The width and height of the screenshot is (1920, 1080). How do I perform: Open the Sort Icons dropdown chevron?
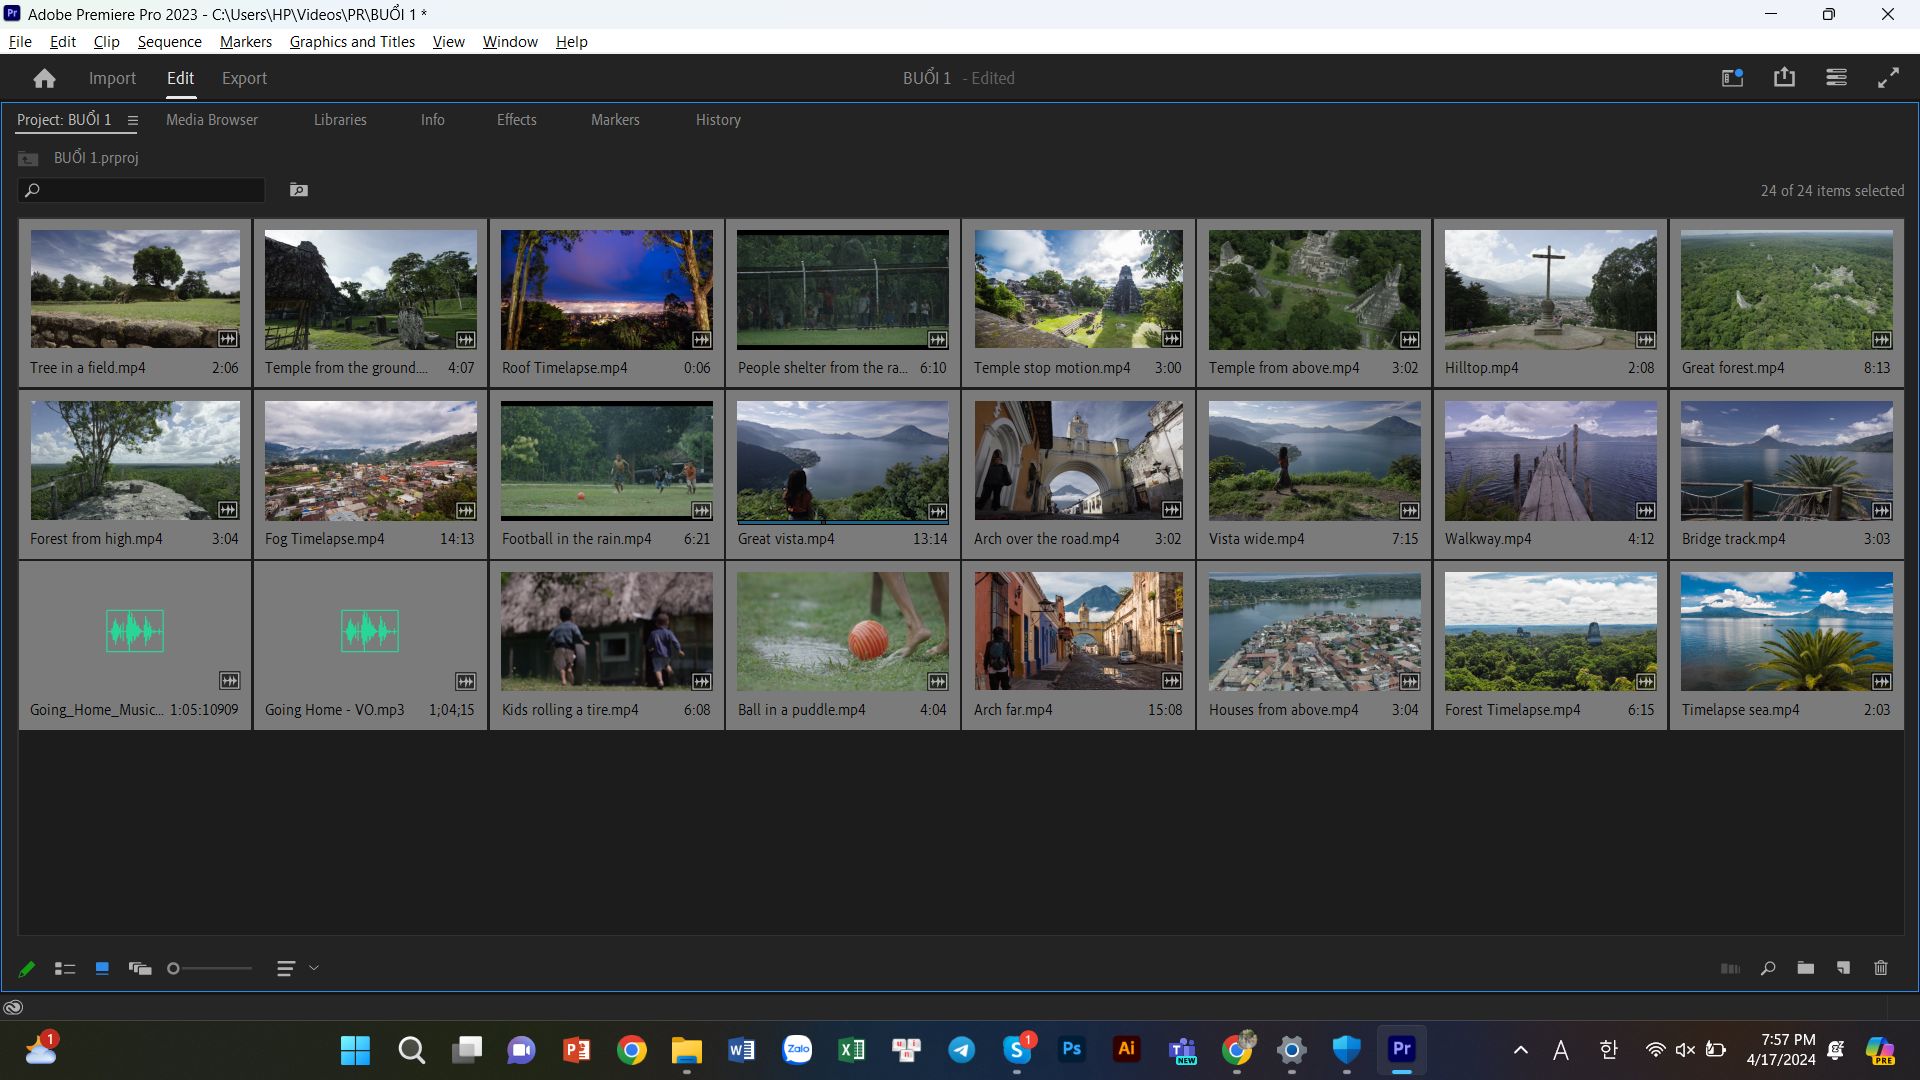314,968
